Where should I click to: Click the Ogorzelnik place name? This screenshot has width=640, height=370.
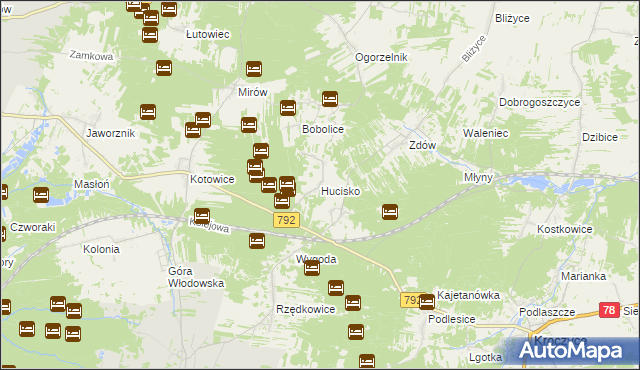point(381,57)
